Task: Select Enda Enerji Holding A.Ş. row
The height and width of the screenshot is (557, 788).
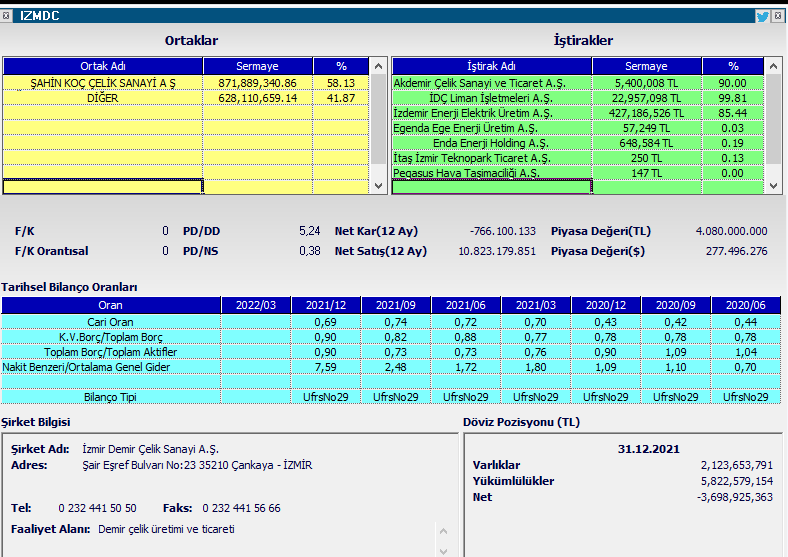Action: (578, 143)
